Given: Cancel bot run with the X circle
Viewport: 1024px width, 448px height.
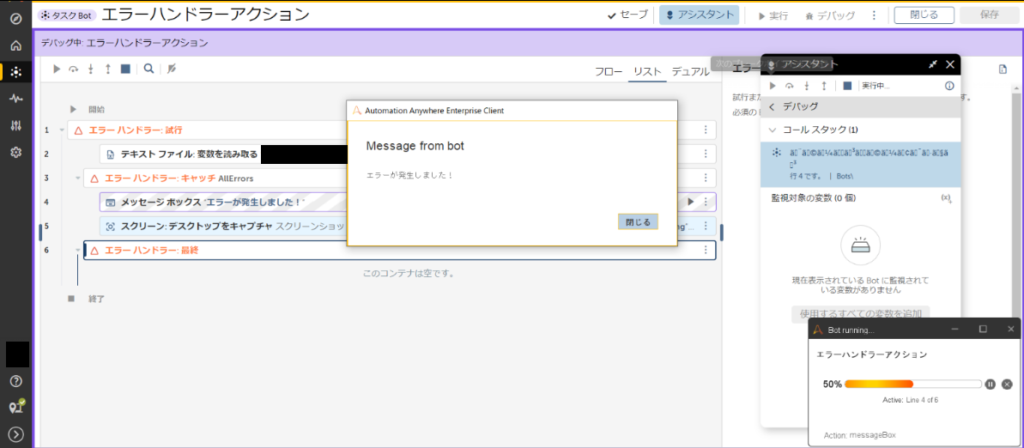Looking at the screenshot, I should pos(1006,384).
